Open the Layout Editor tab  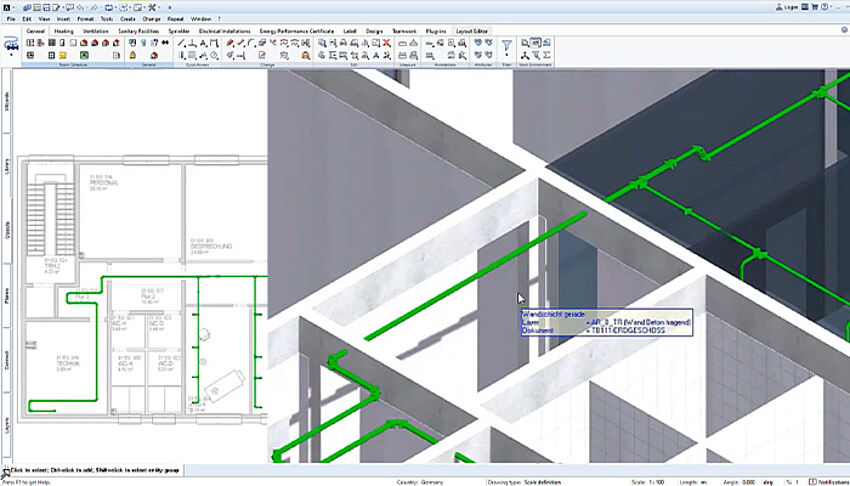[470, 31]
